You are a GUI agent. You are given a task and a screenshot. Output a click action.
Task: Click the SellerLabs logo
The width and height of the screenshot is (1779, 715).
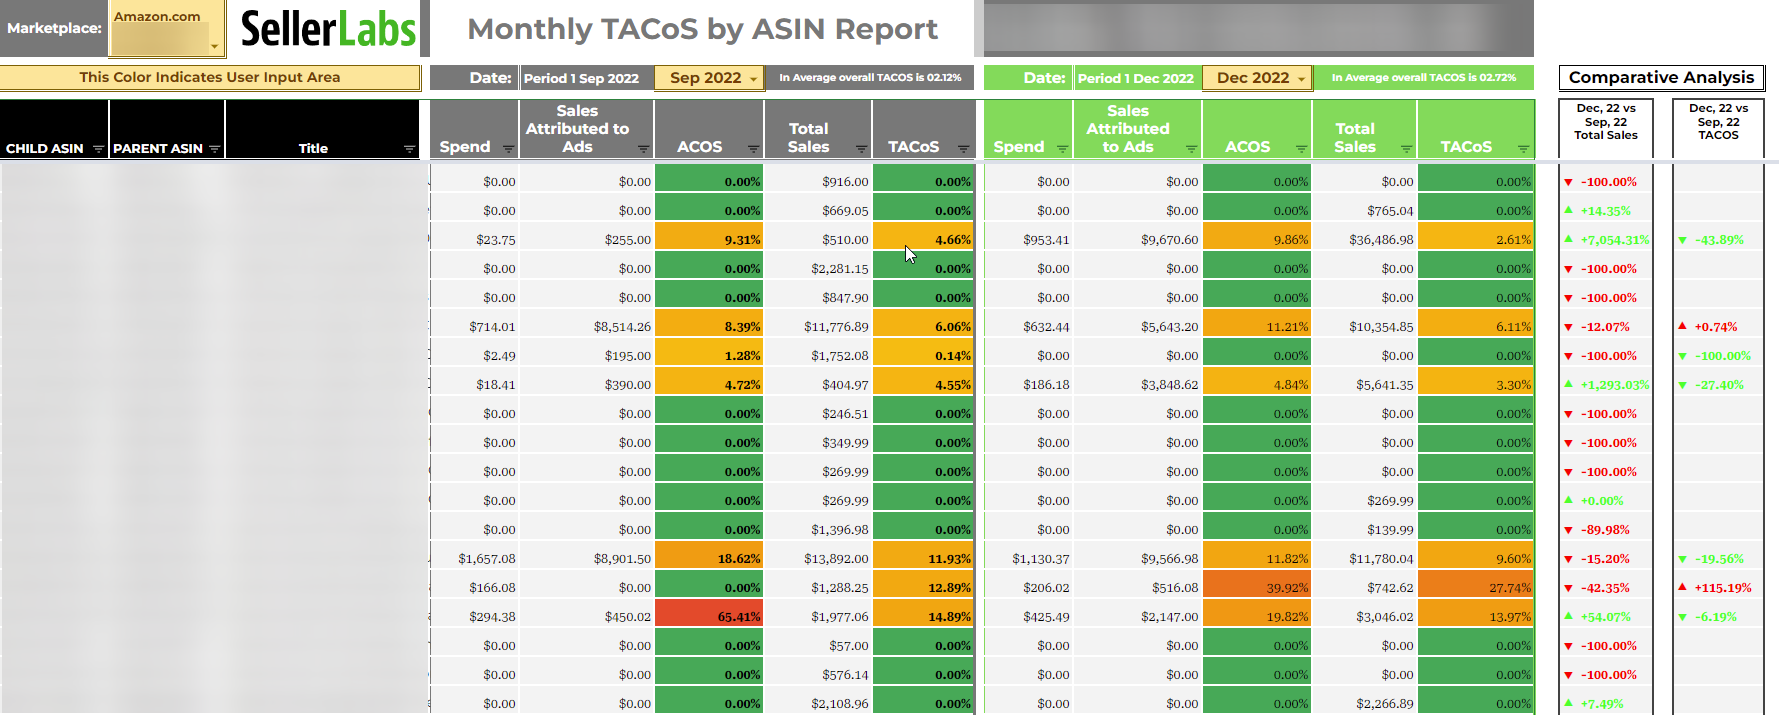[x=328, y=29]
